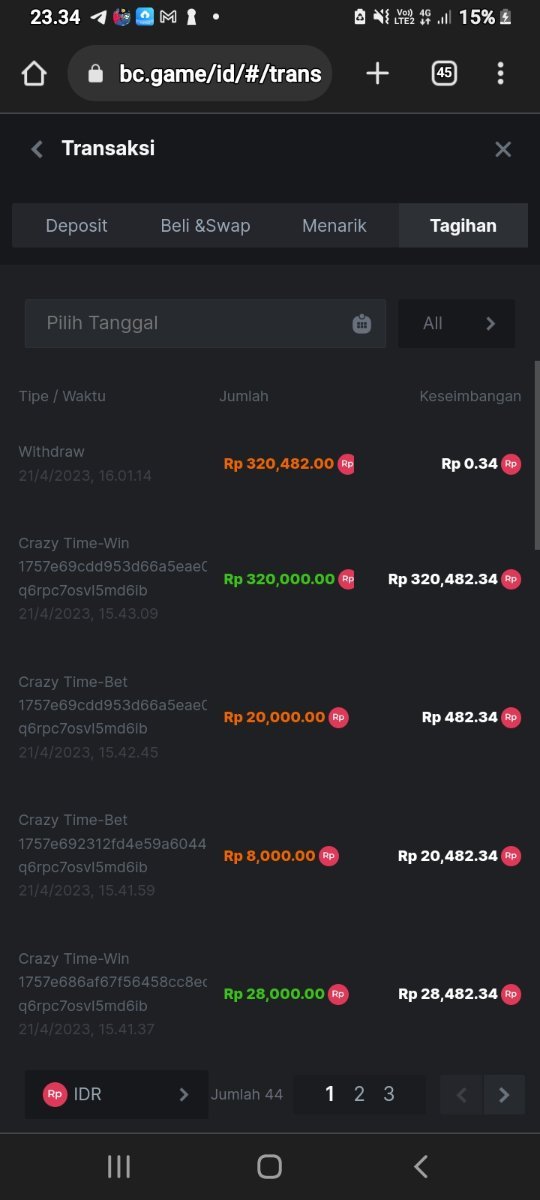Expand the All filter dropdown
Screen dimensions: 540x1200
[457, 323]
